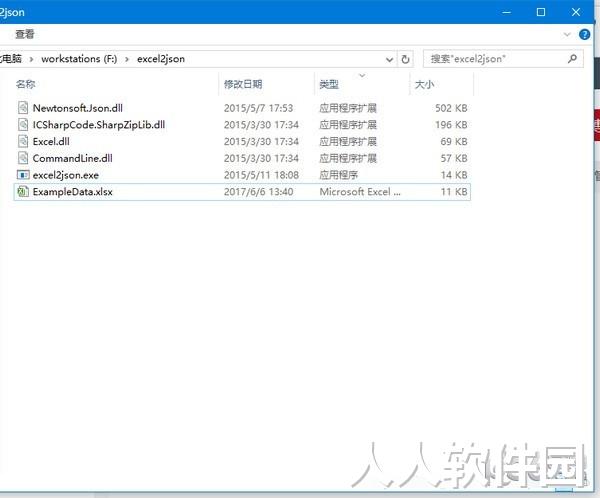The image size is (600, 498).
Task: Select the excel2json.exe application icon
Action: (x=23, y=175)
